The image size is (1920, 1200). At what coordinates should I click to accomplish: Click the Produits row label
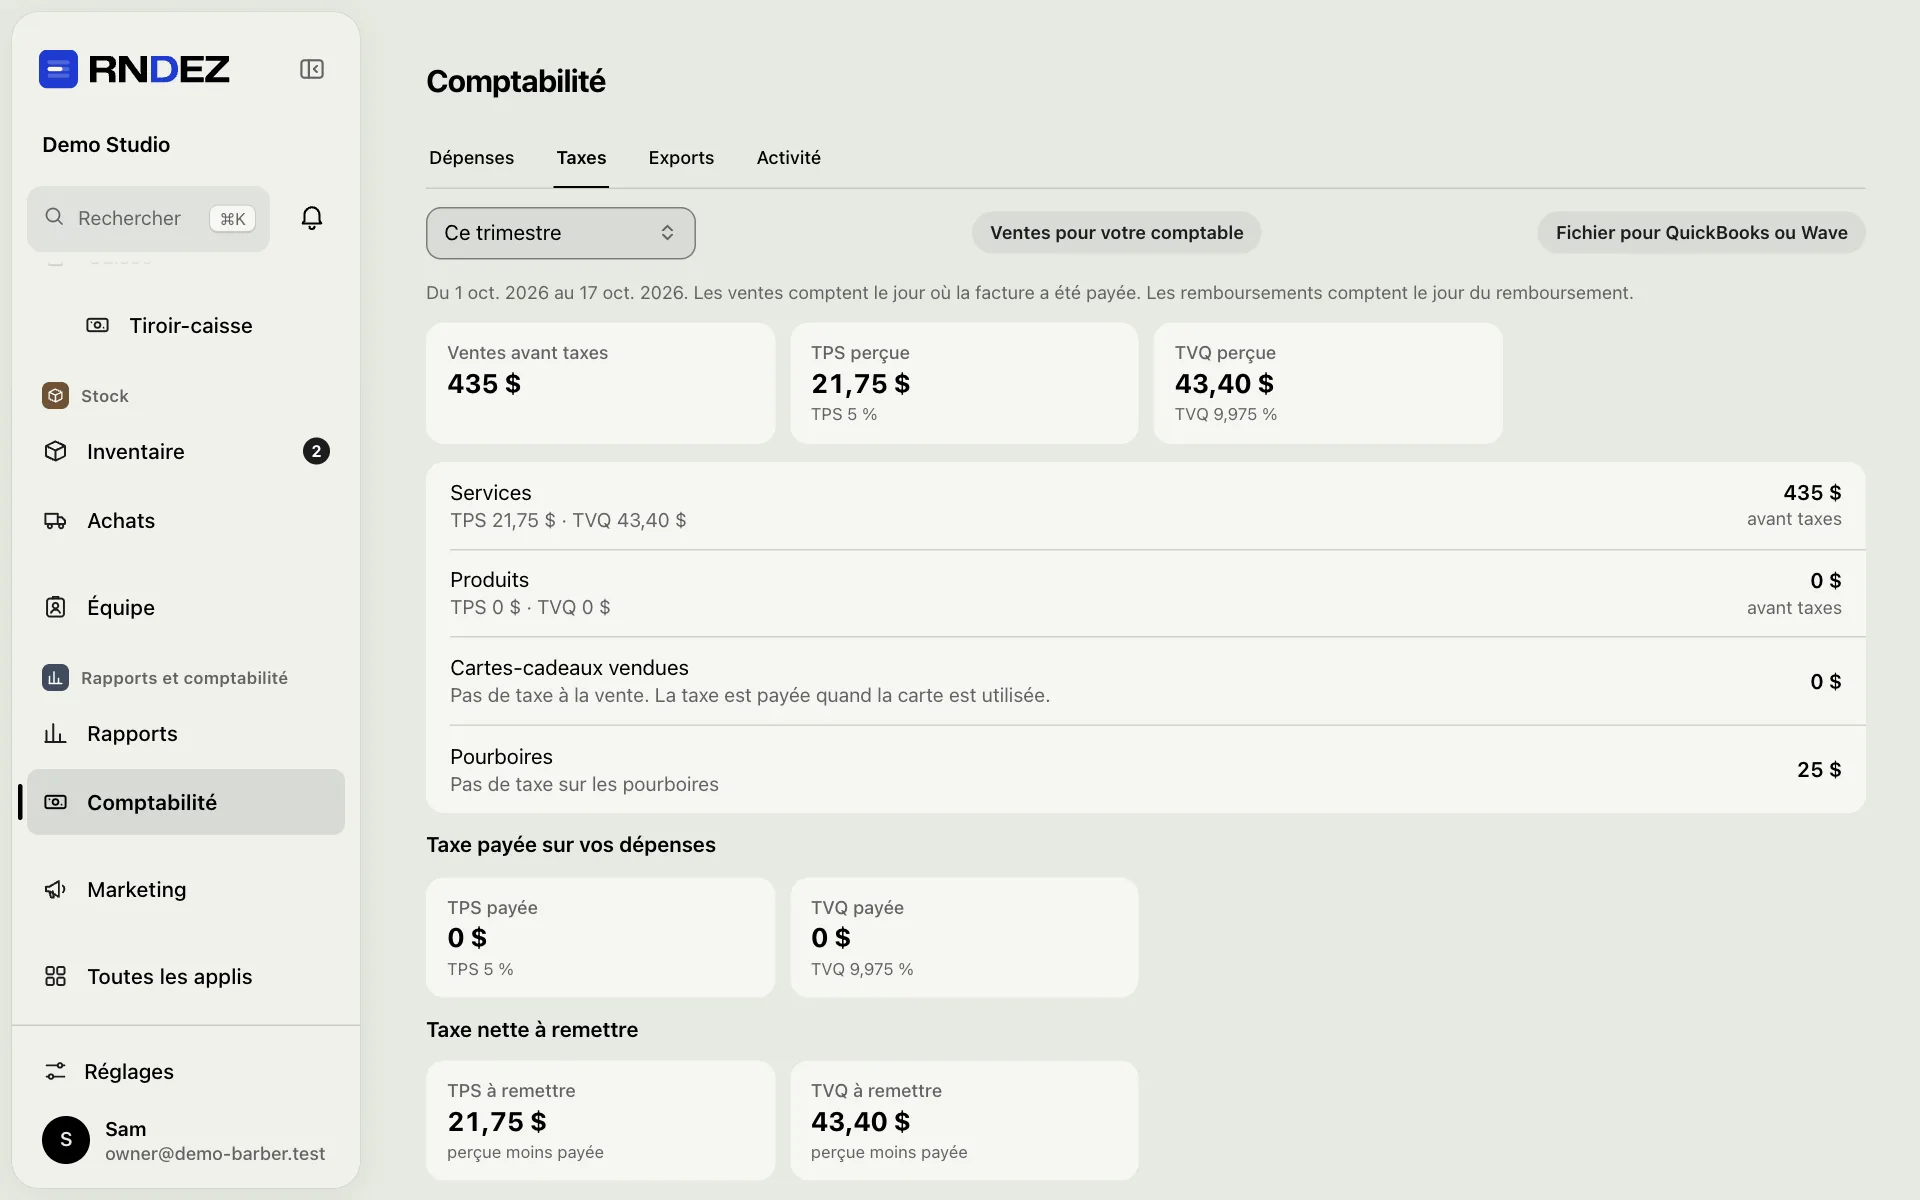(489, 580)
